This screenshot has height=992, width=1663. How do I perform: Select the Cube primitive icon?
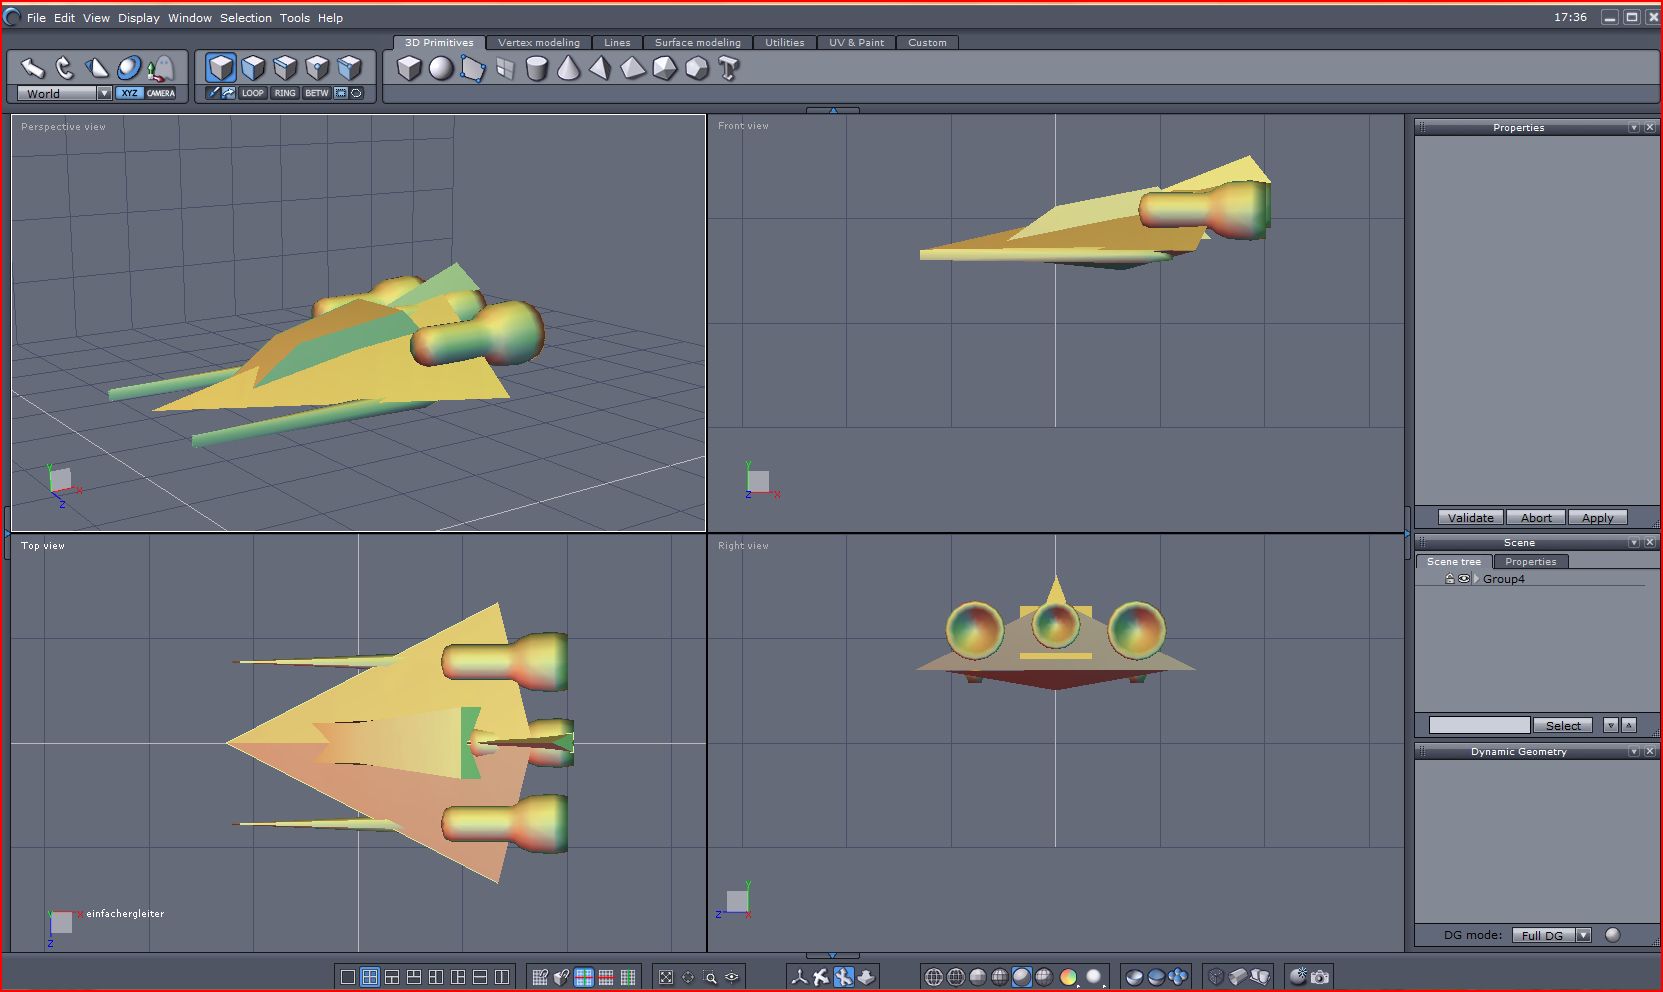click(409, 68)
